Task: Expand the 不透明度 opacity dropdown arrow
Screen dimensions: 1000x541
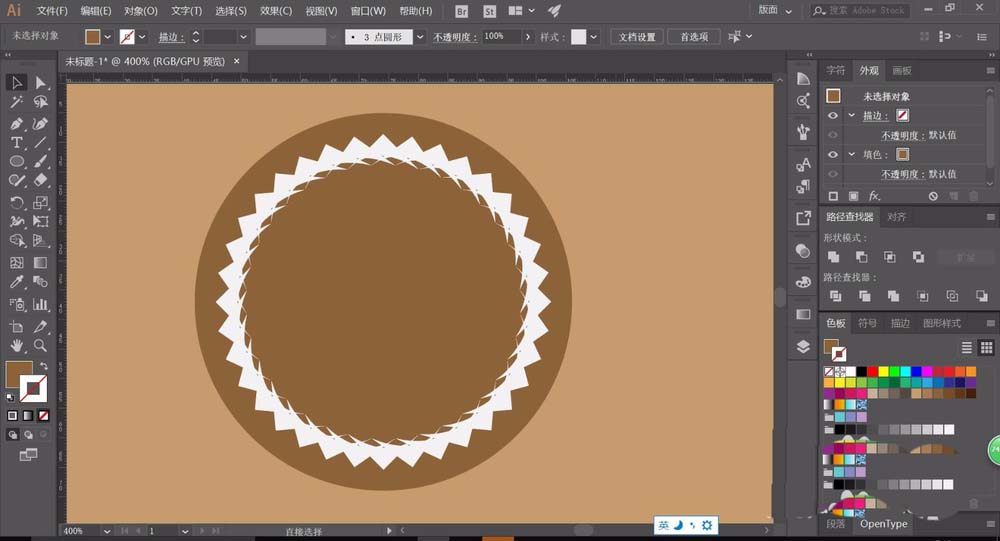Action: pyautogui.click(x=527, y=37)
